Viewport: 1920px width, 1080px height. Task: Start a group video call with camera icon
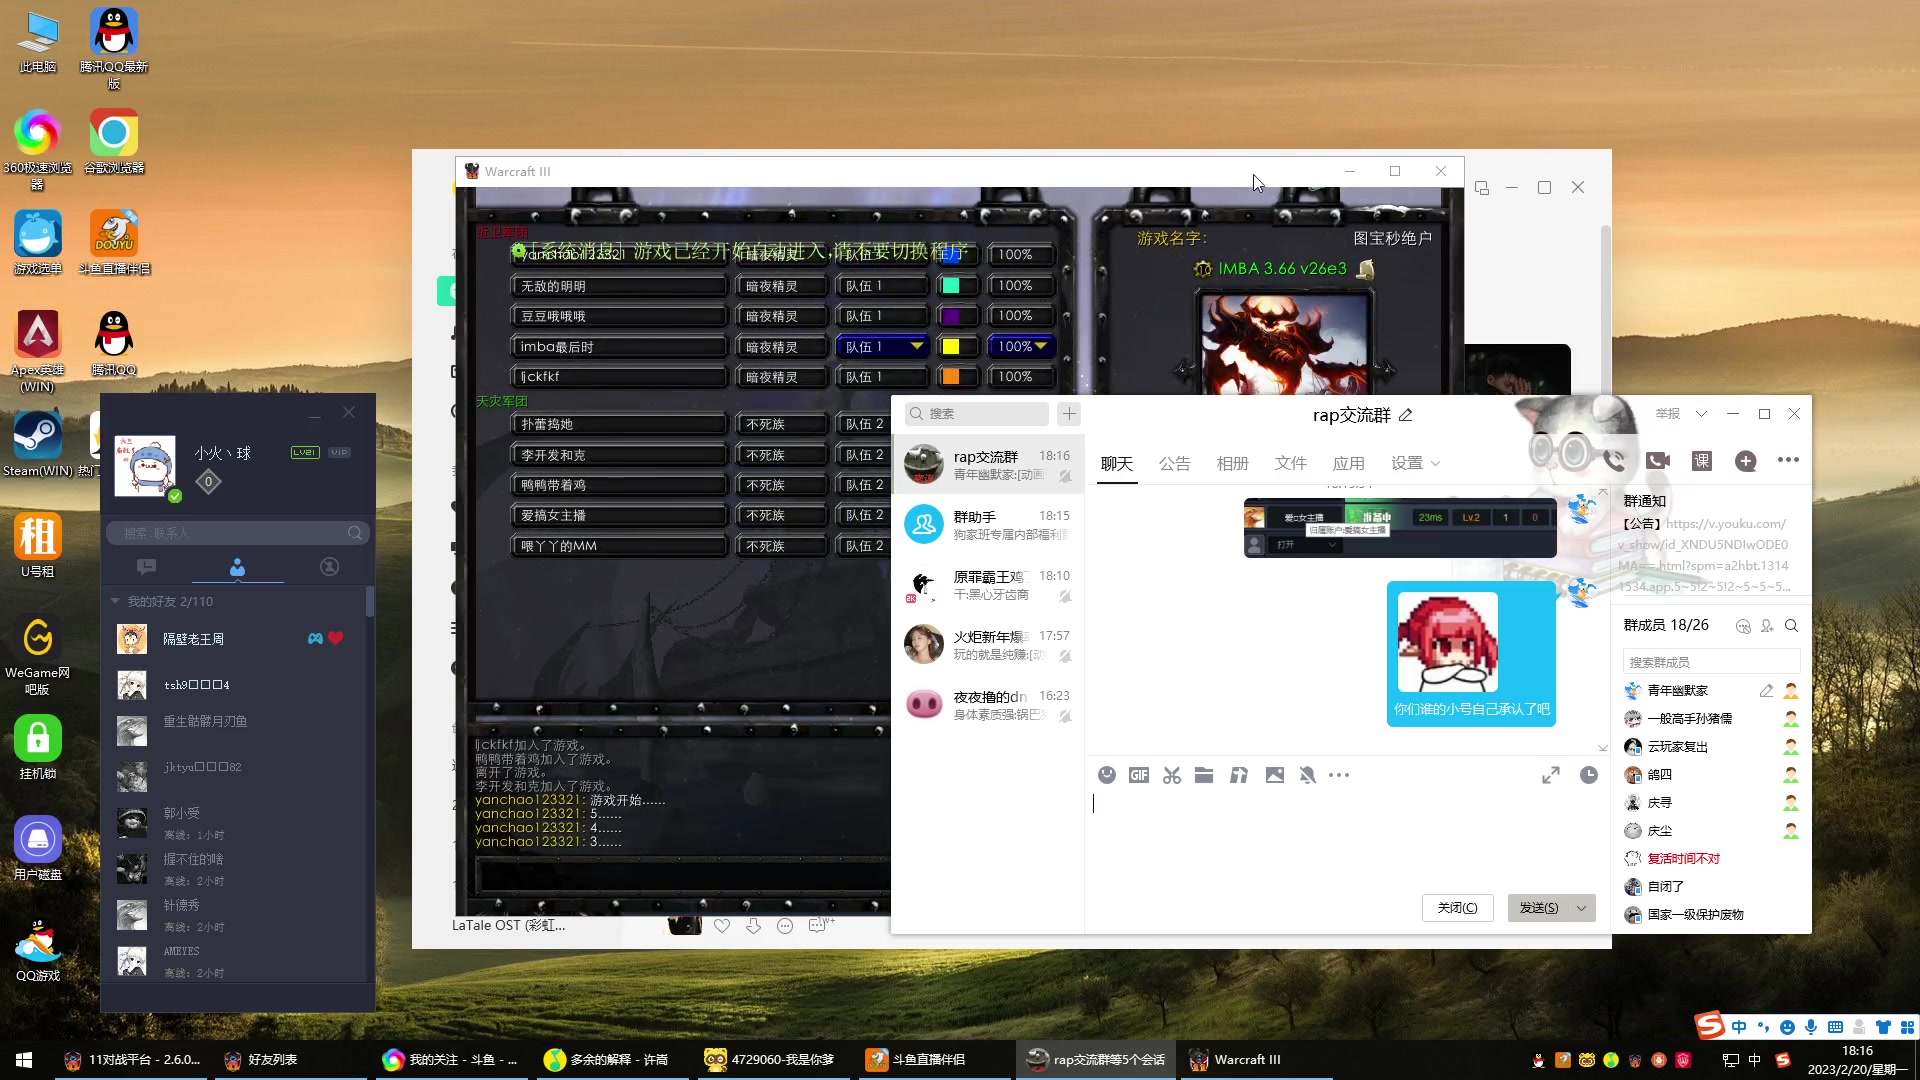click(1658, 461)
